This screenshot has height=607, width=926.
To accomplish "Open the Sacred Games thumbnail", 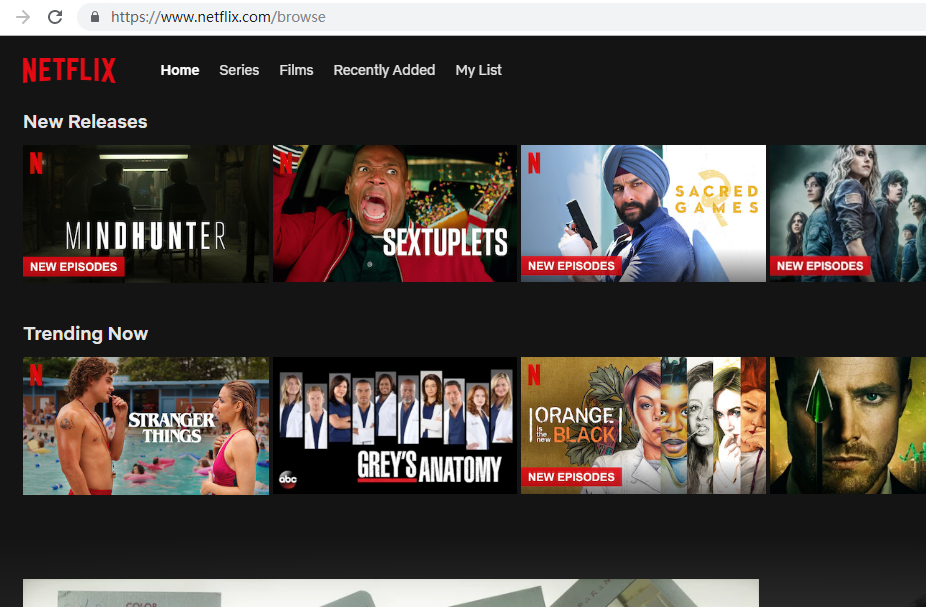I will [x=643, y=214].
